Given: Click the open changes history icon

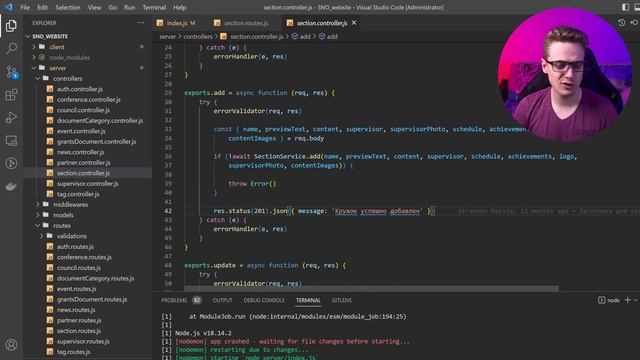Looking at the screenshot, I should coord(621,23).
